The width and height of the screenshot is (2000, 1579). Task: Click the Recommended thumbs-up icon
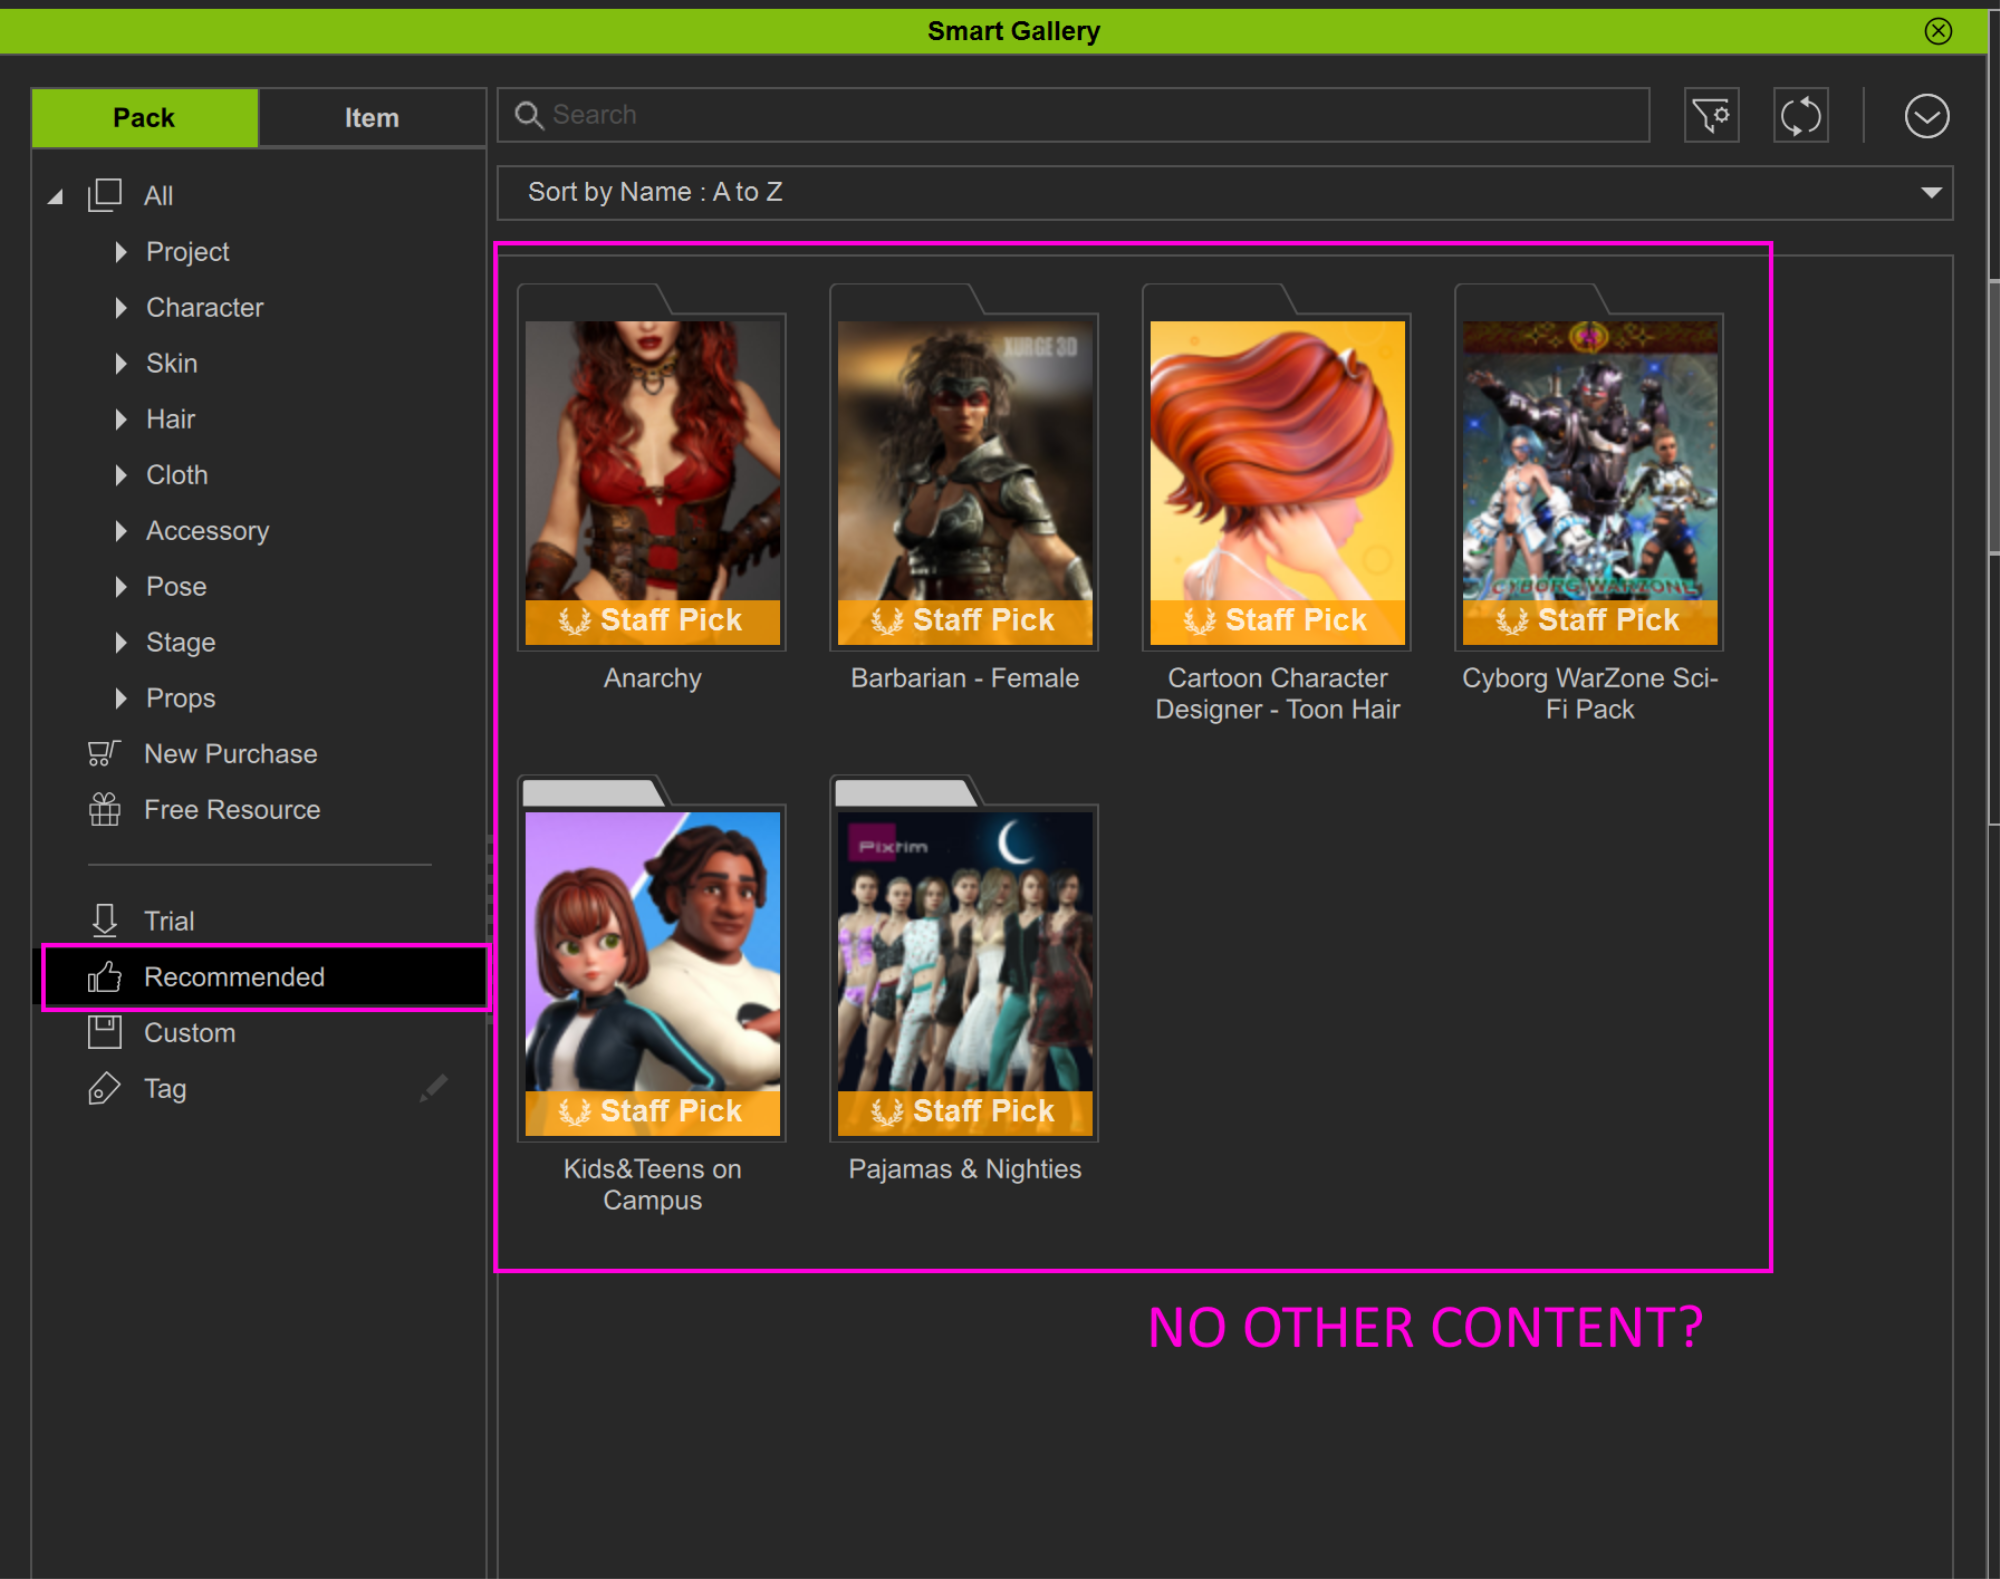pos(104,977)
